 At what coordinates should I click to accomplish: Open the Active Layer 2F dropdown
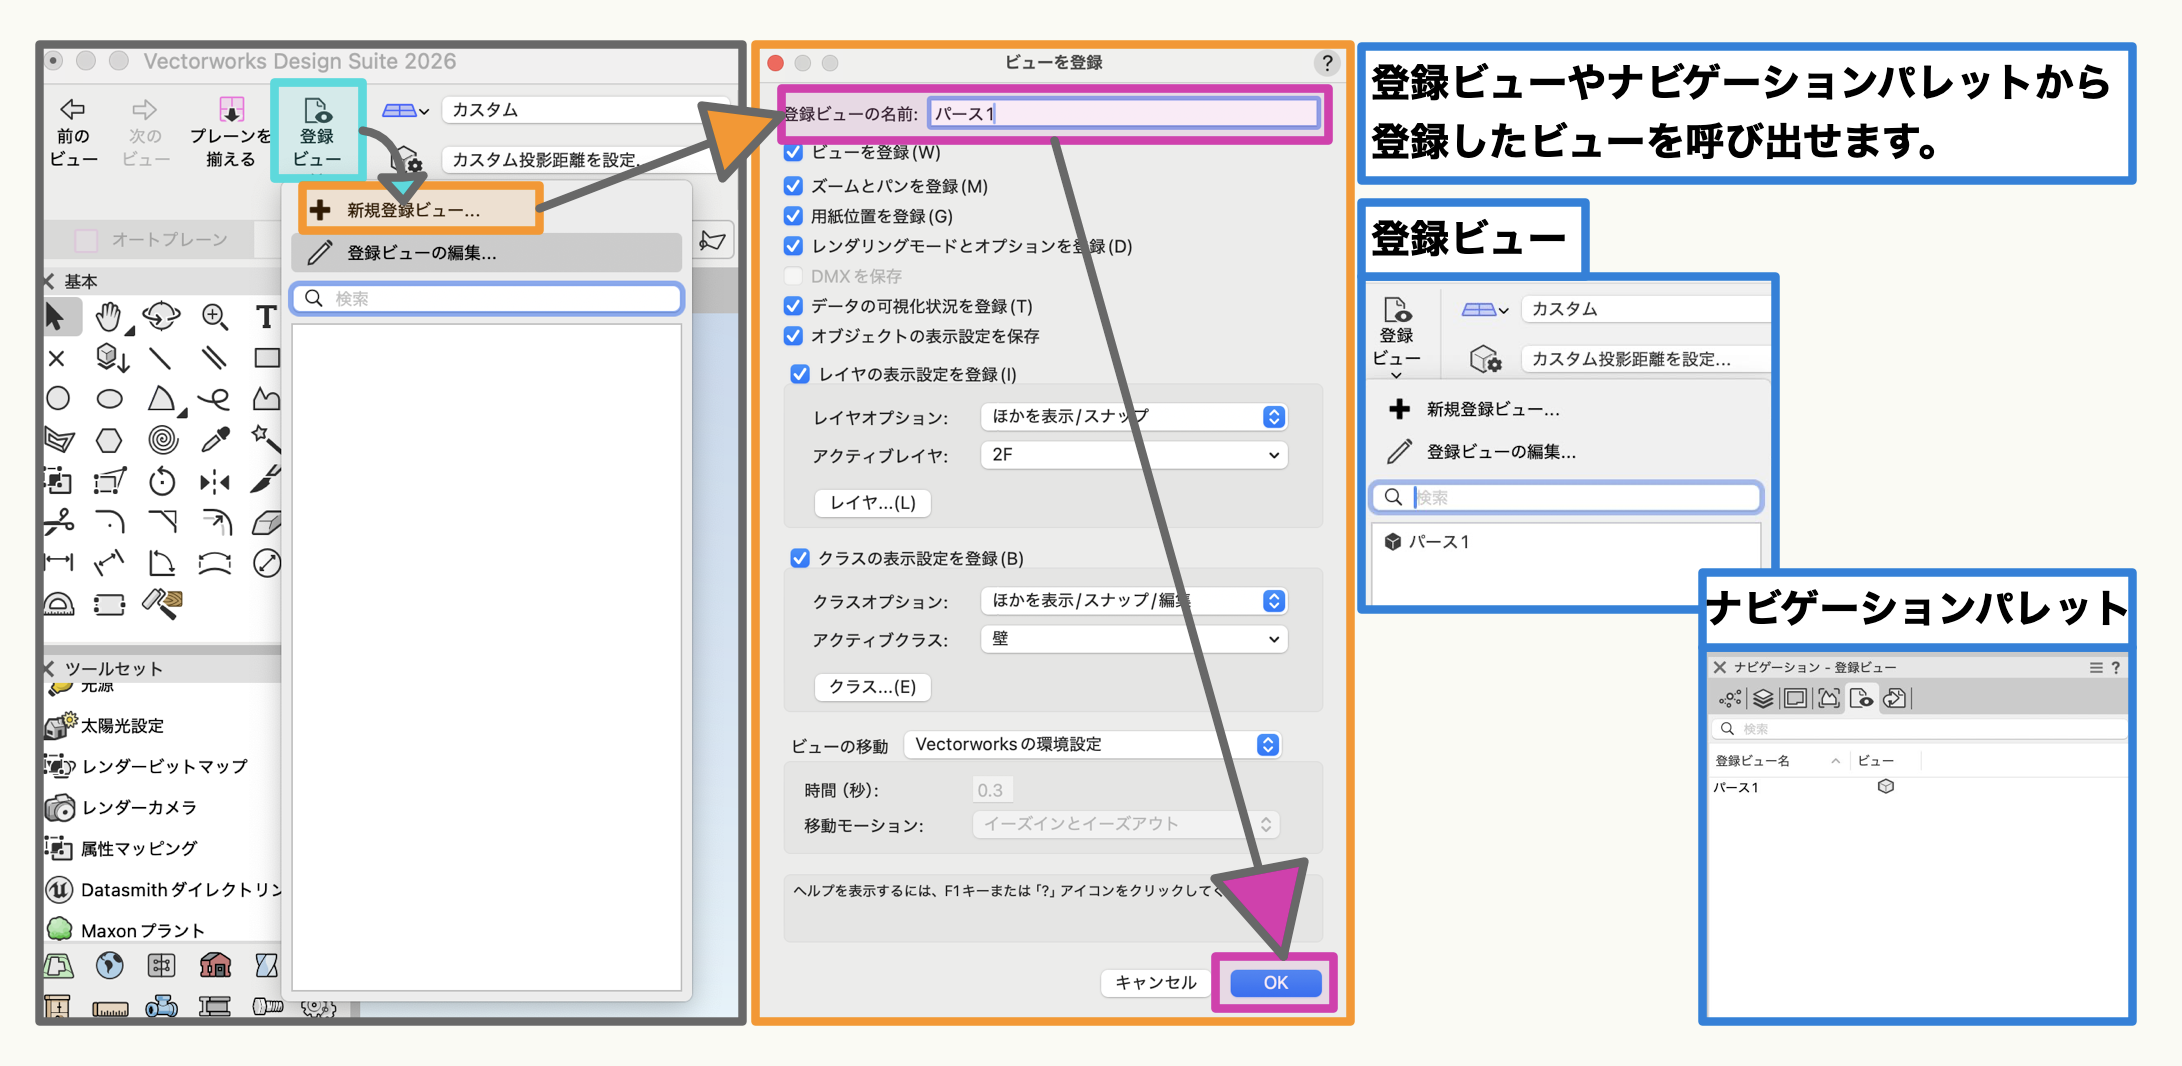1134,455
